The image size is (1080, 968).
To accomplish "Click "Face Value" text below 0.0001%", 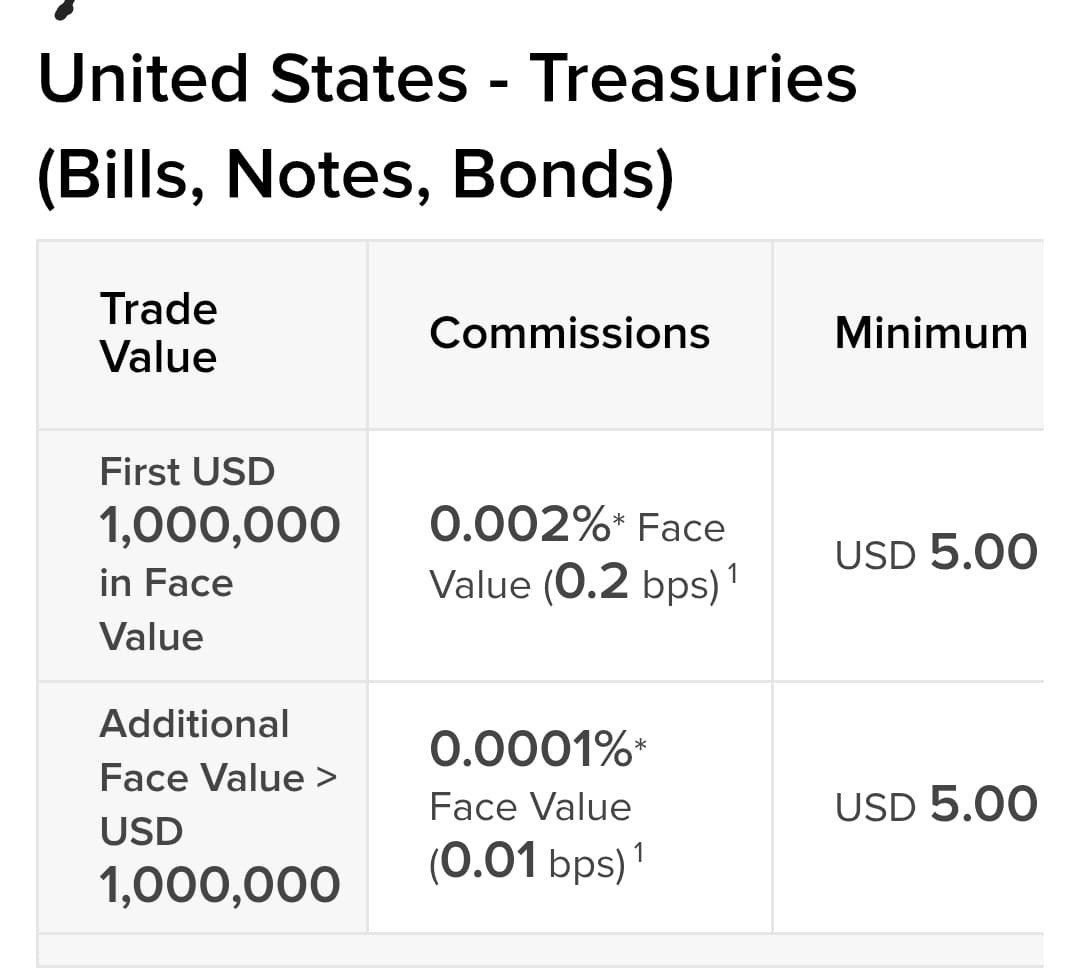I will click(x=530, y=806).
